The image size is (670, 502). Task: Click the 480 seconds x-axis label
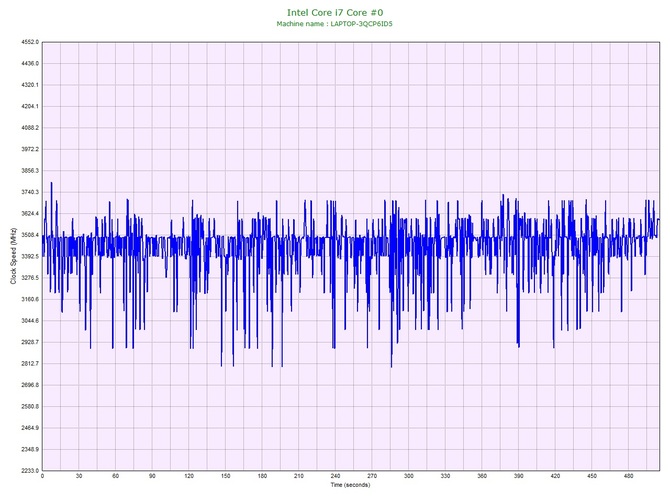pos(629,476)
